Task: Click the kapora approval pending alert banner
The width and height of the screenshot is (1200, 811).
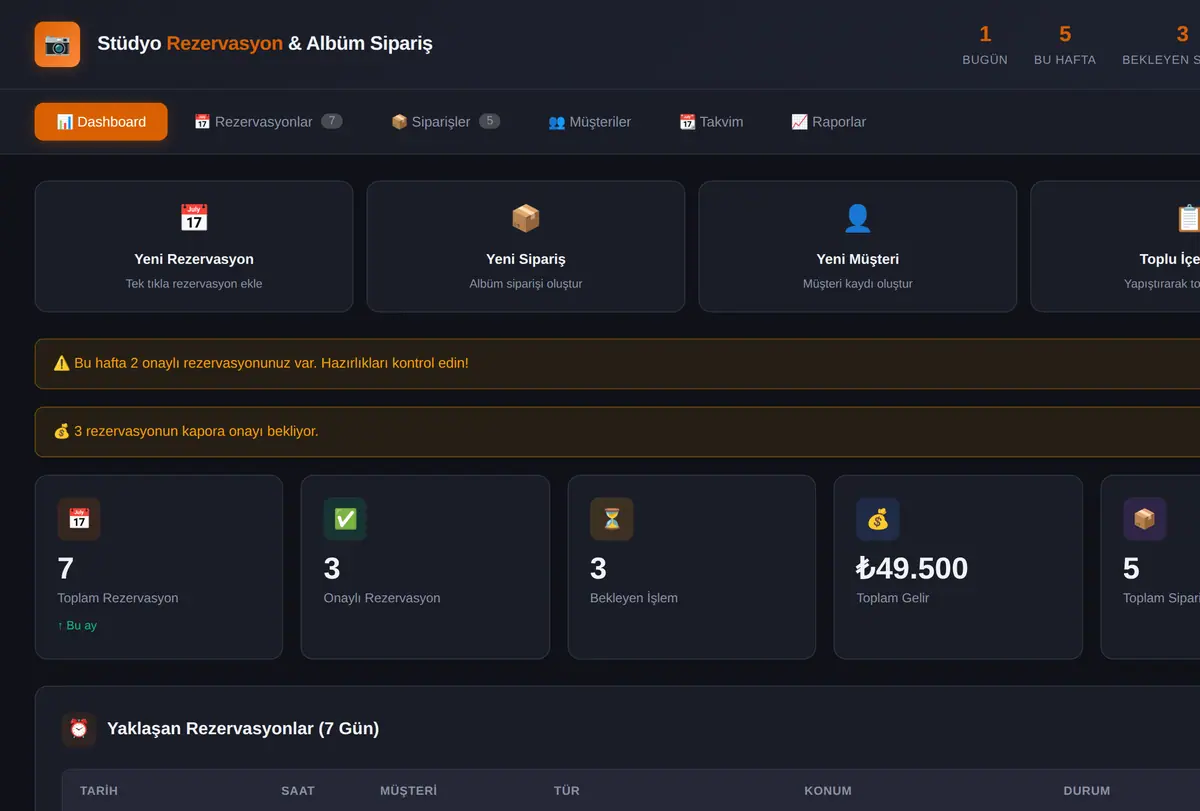Action: click(x=618, y=431)
